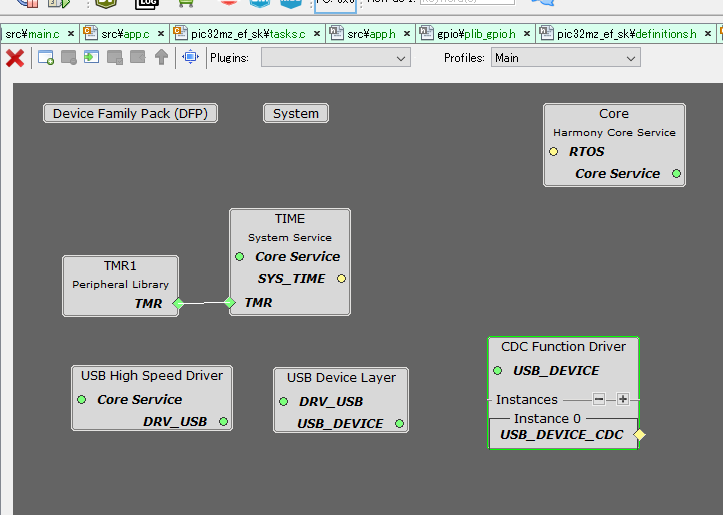Viewport: 723px width, 515px height.
Task: Click the blue fit-to-view icon
Action: pyautogui.click(x=190, y=58)
